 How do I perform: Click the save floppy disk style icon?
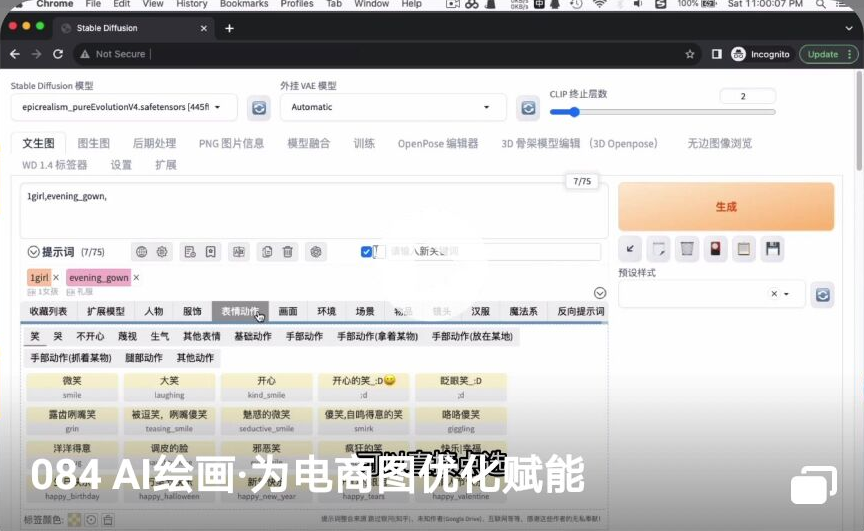tap(772, 249)
